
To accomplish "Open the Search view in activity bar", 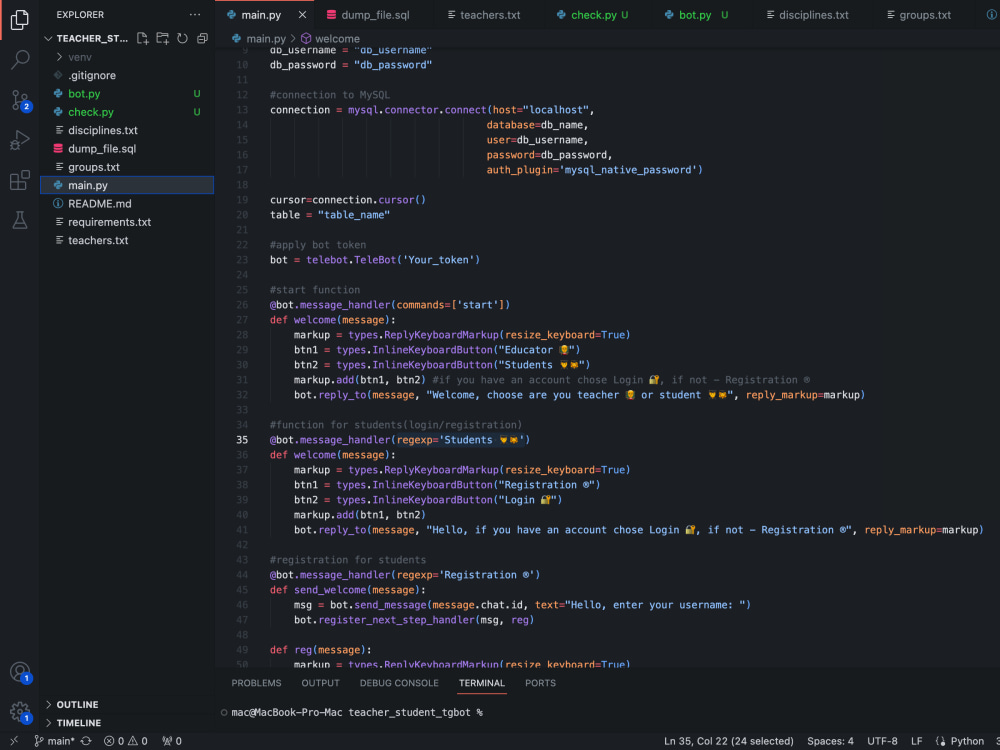I will pyautogui.click(x=19, y=60).
